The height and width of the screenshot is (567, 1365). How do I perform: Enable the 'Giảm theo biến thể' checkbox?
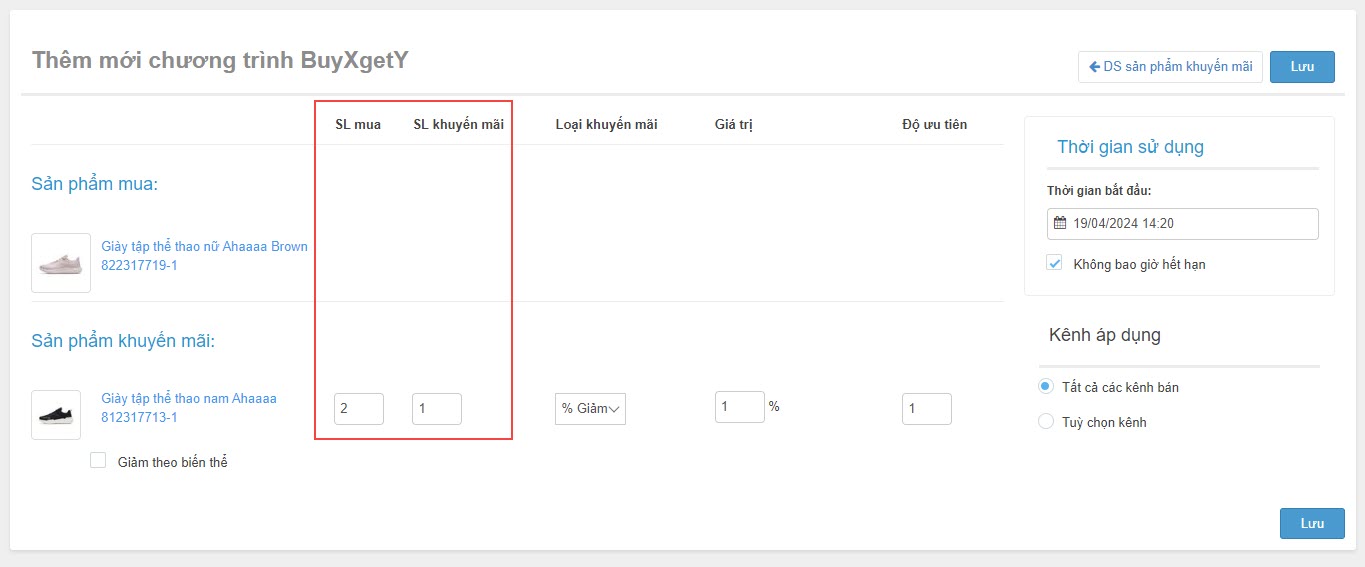(98, 461)
